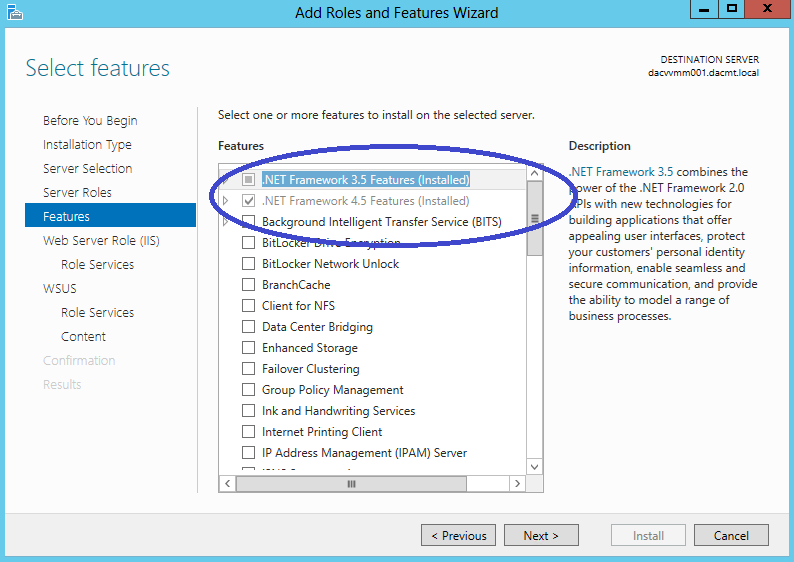Select the IP Address Management (IPAM) Server label
This screenshot has height=562, width=794.
pos(364,453)
